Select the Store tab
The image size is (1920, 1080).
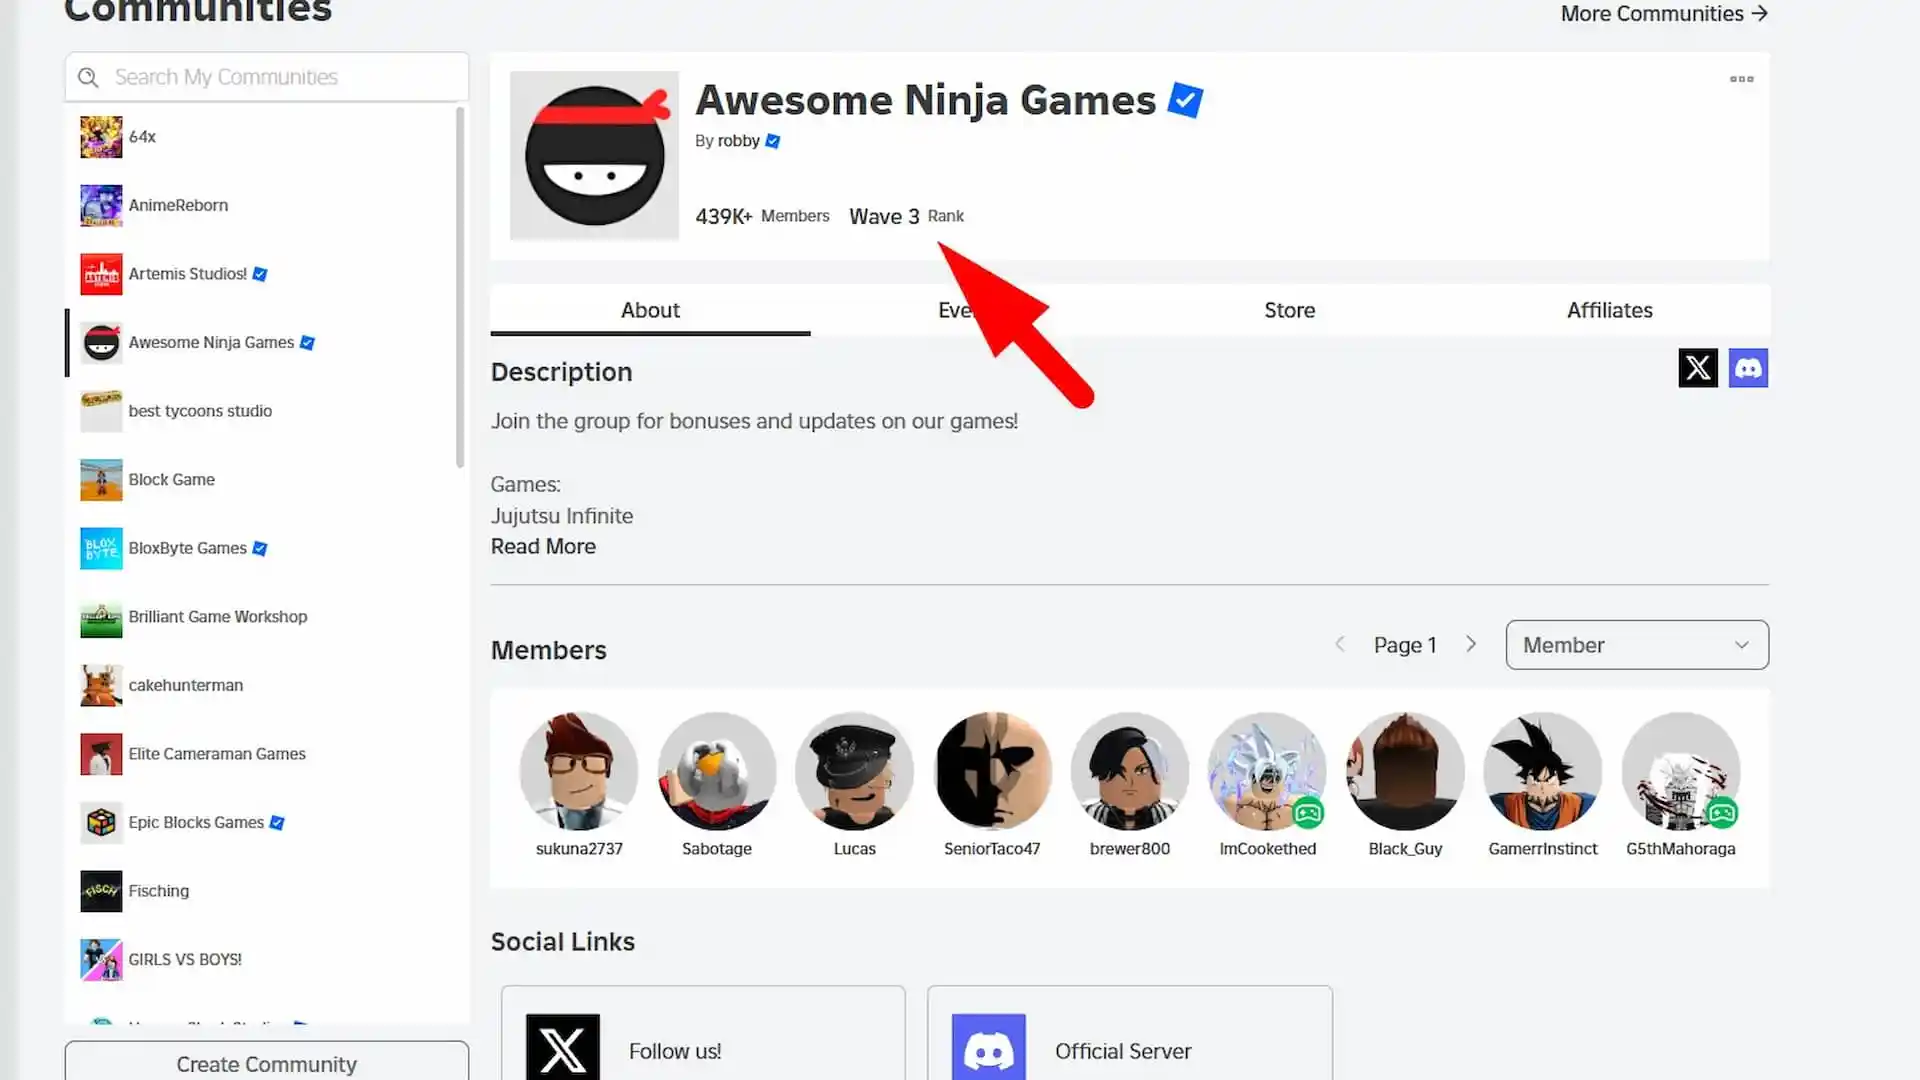(x=1290, y=310)
